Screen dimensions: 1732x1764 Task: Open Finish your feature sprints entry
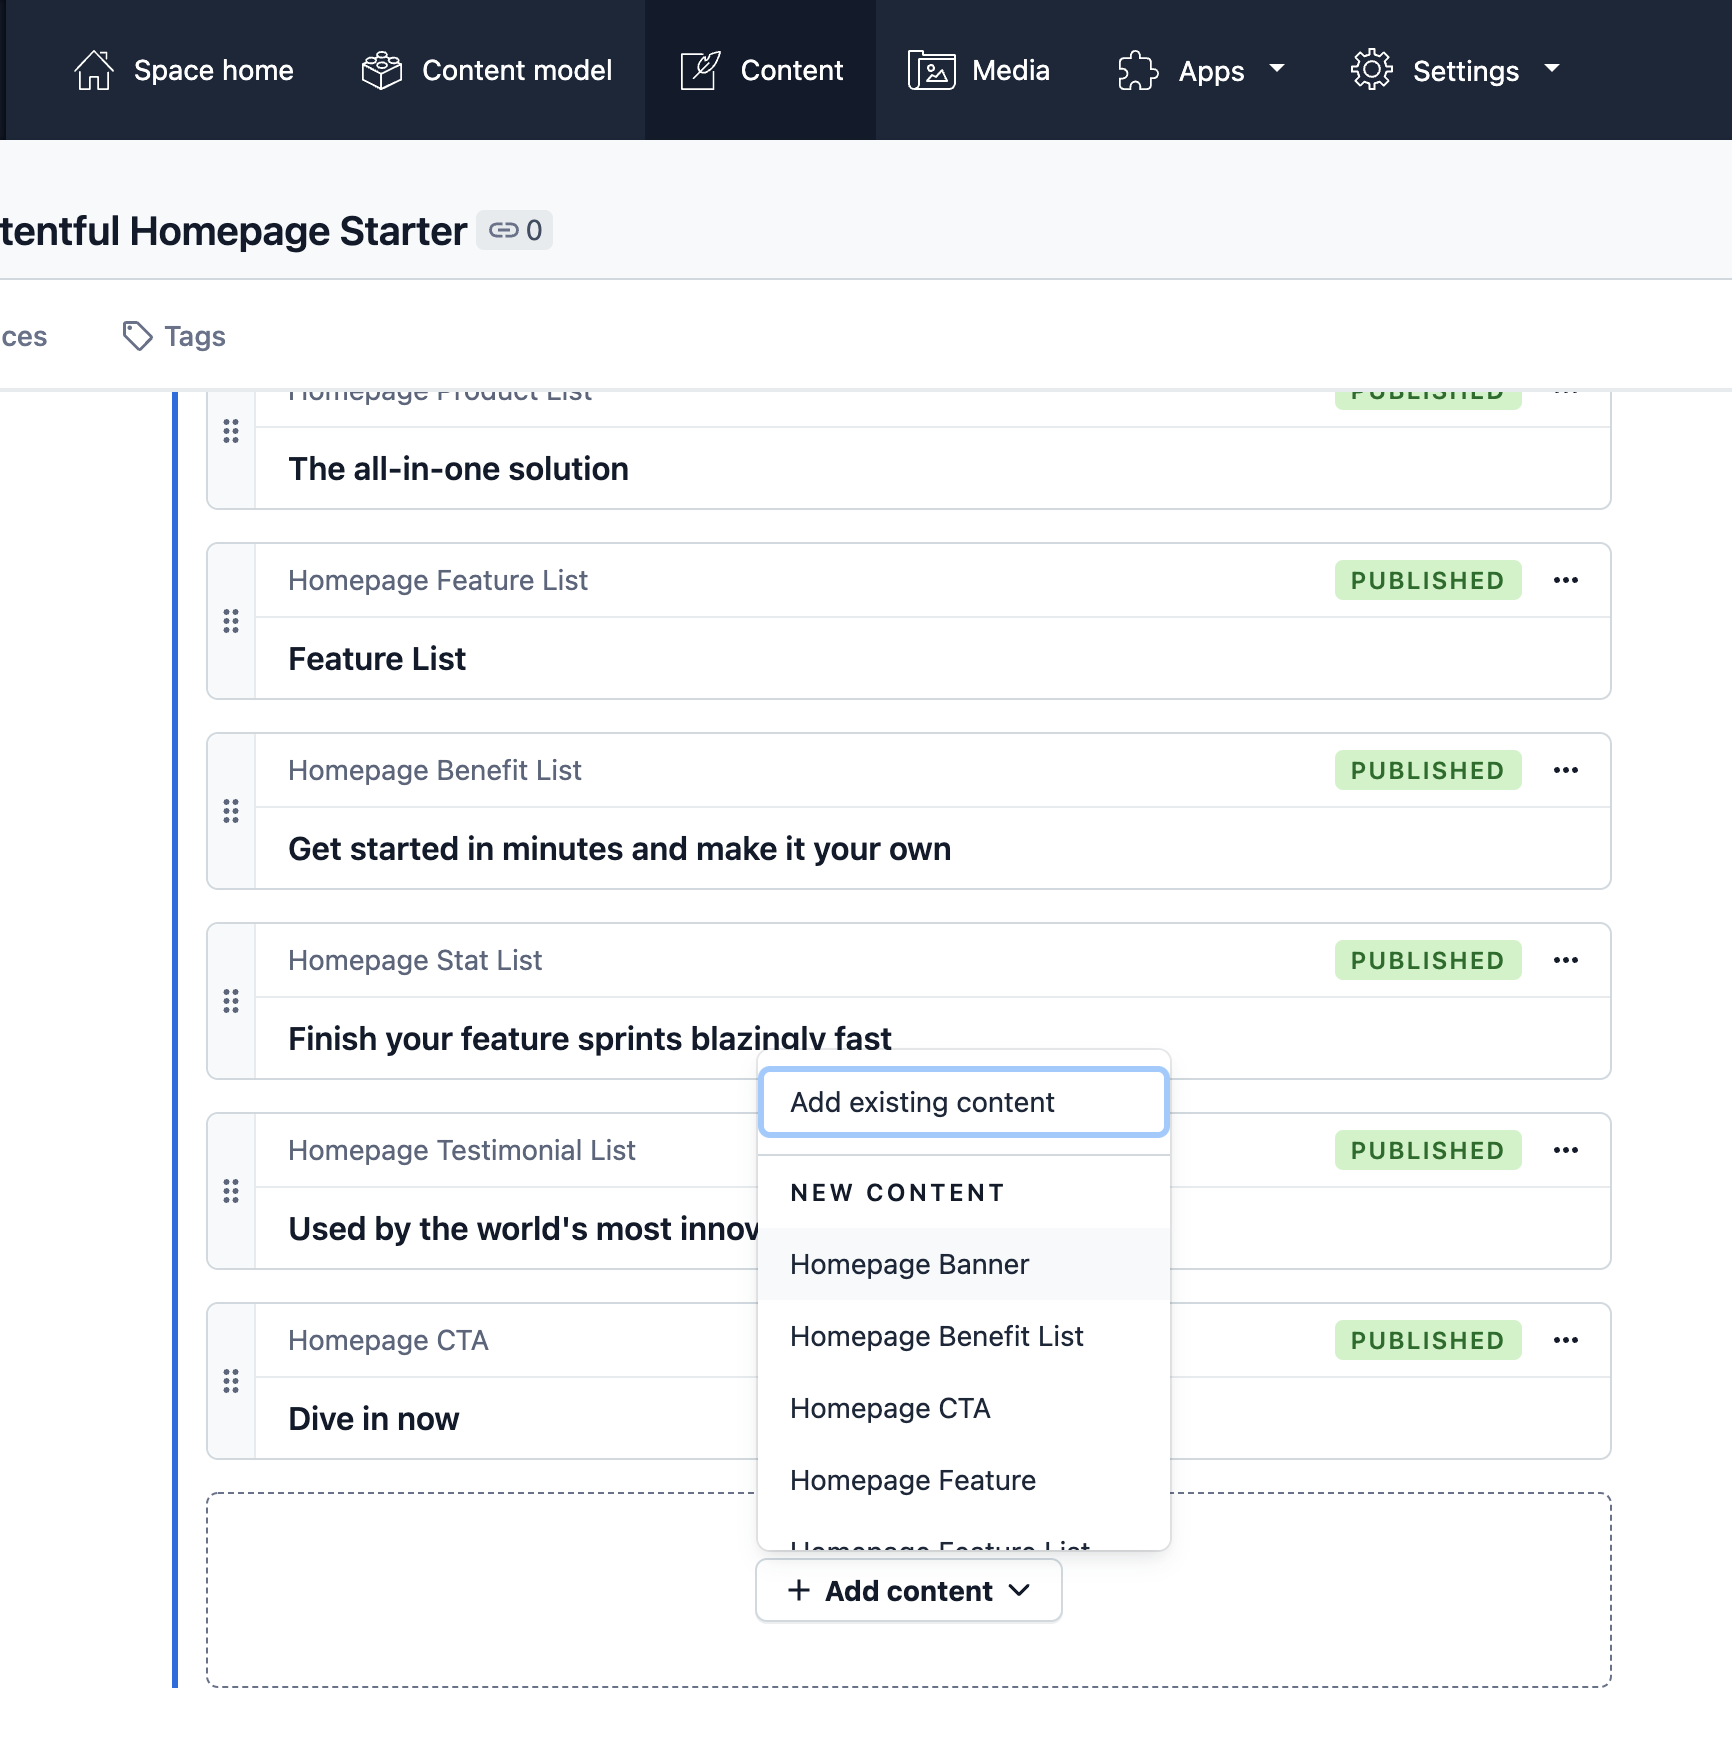tap(589, 1038)
